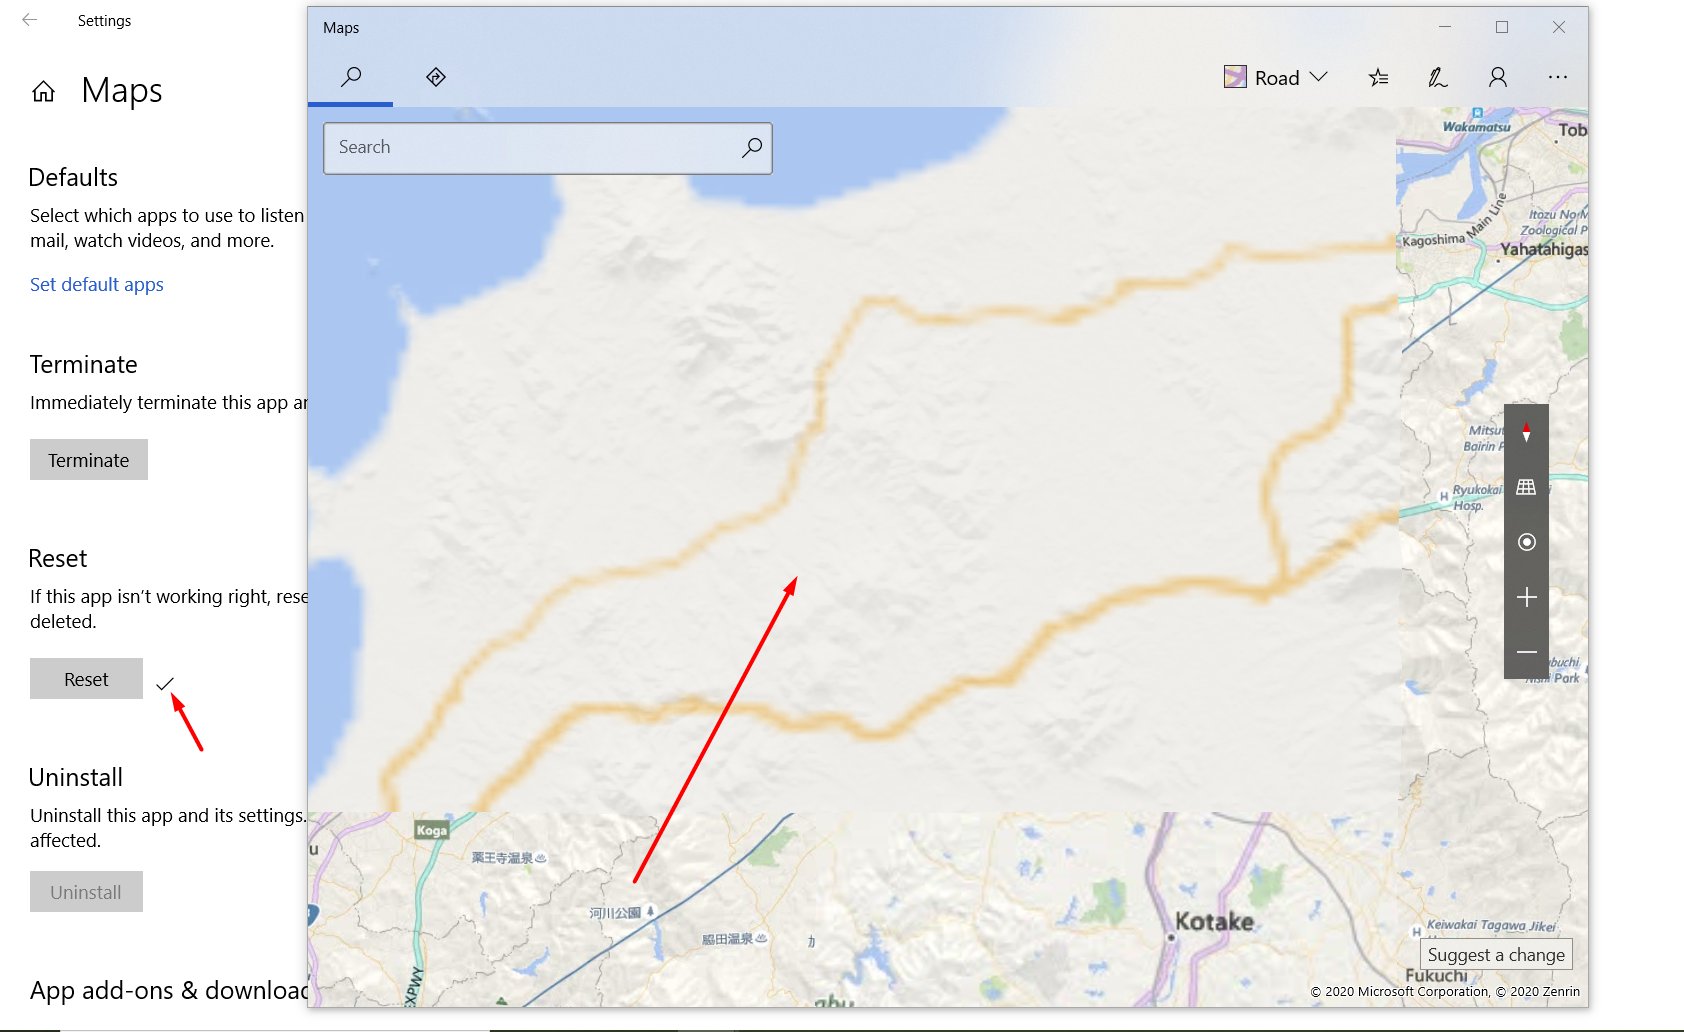Toggle the tilt map view icon
1684x1032 pixels.
[1526, 487]
